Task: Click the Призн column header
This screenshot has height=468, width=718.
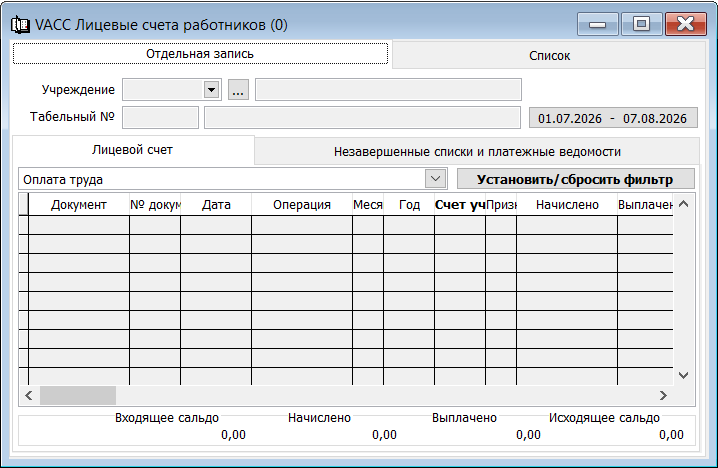Action: point(501,205)
